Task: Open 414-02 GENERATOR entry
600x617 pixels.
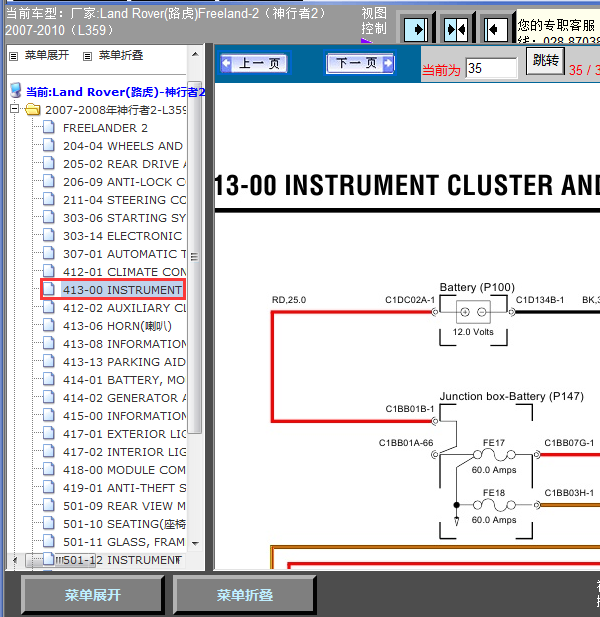Action: pos(124,398)
